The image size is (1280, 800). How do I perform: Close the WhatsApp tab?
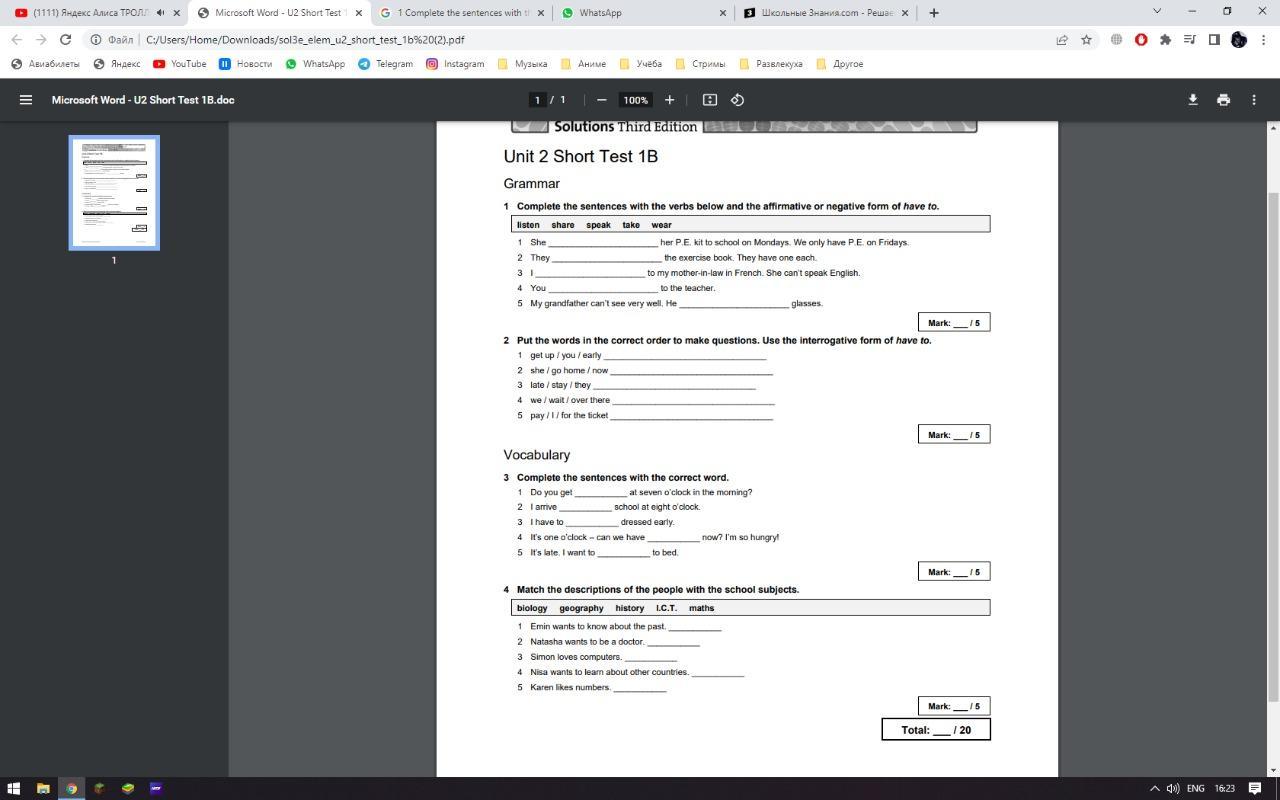722,13
